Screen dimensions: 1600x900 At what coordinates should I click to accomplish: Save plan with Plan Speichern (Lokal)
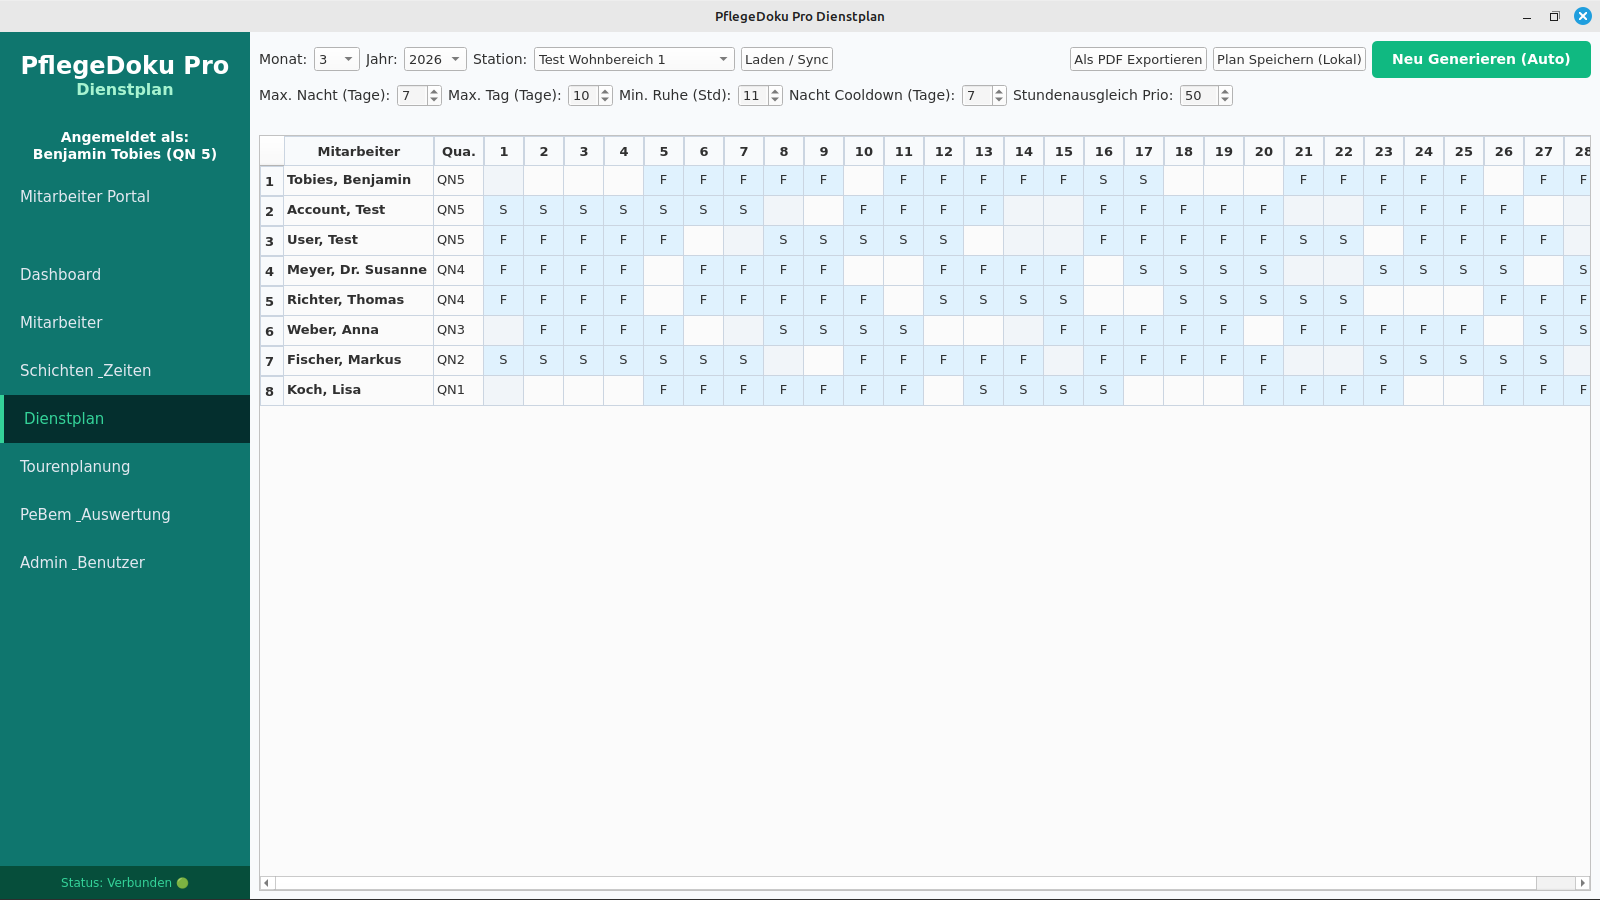tap(1289, 60)
